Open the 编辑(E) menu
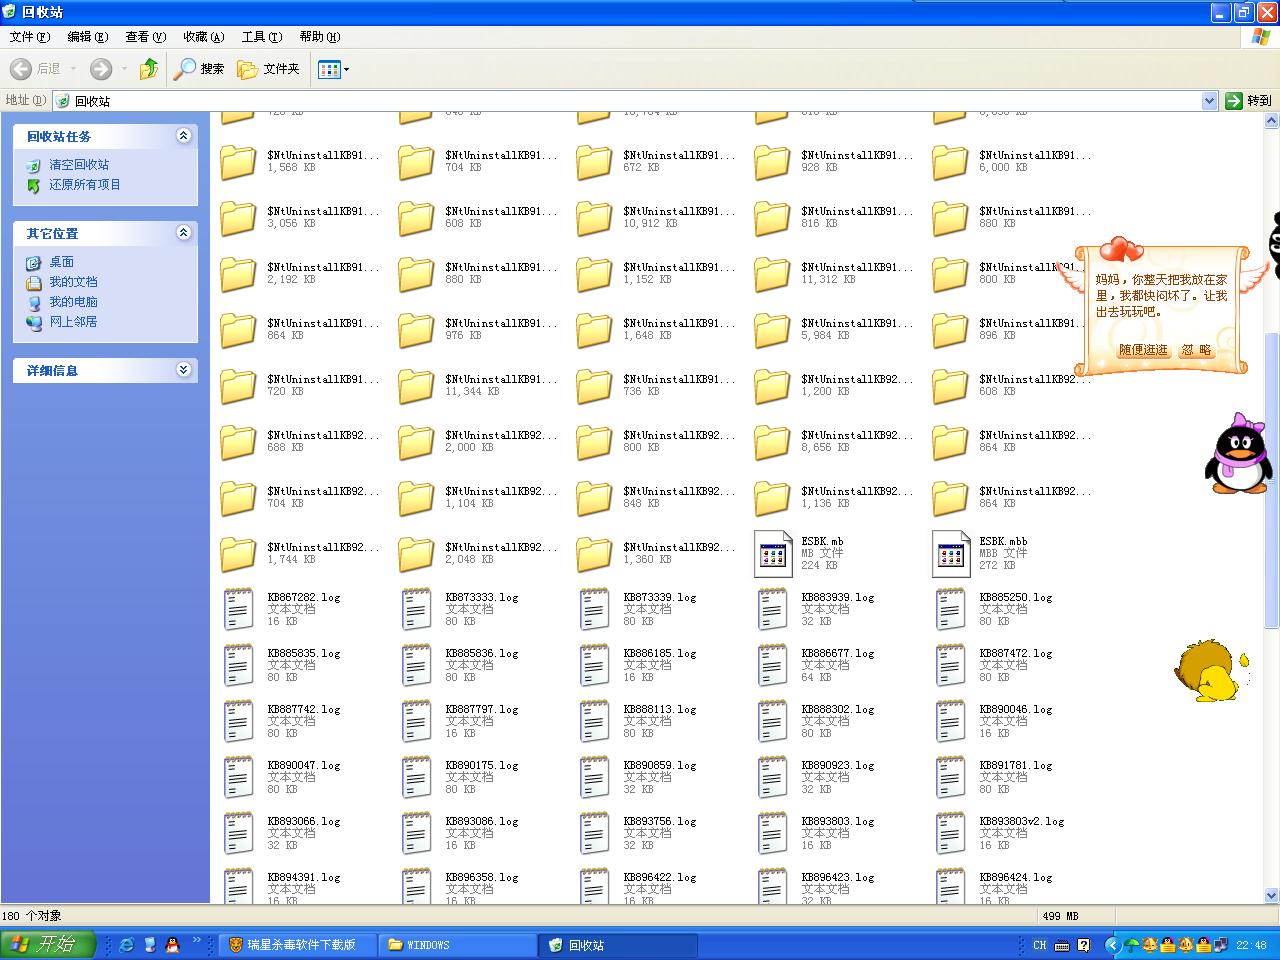Viewport: 1280px width, 960px height. (87, 37)
